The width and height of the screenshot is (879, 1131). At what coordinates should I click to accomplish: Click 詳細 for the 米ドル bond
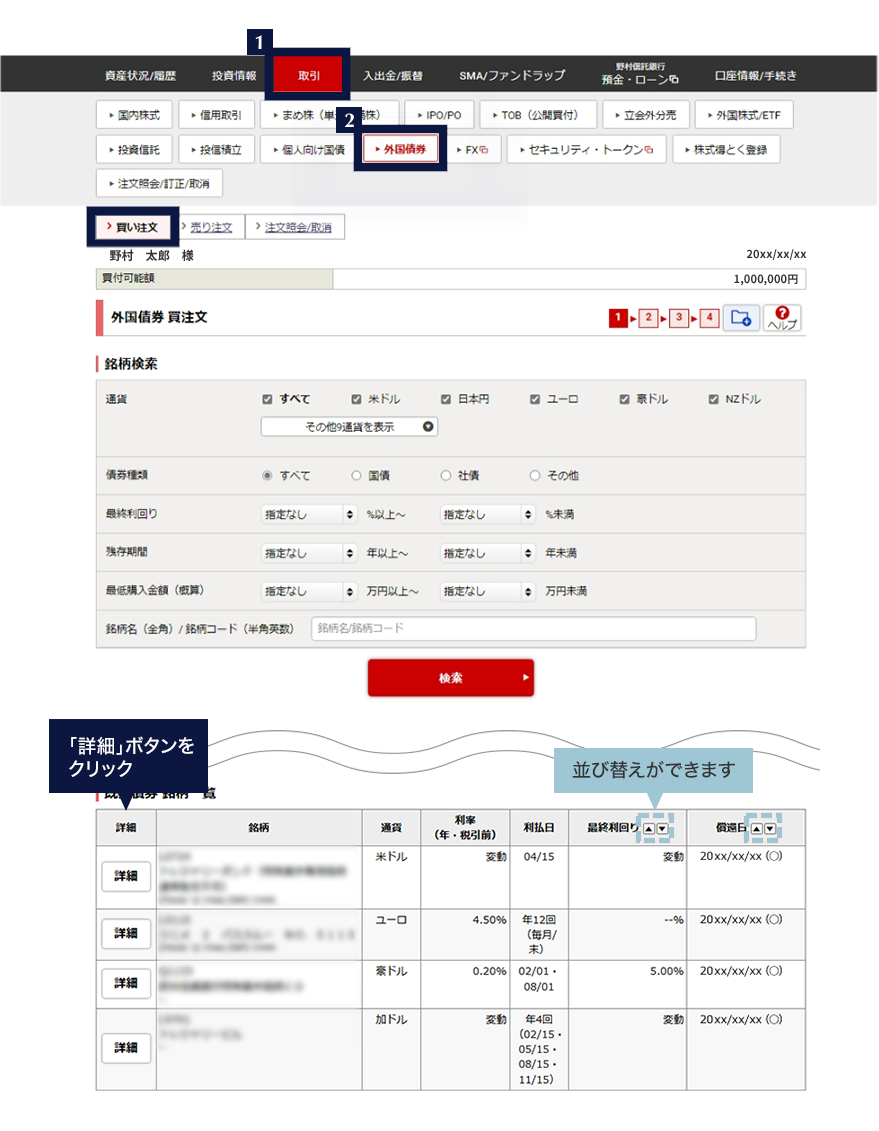click(x=125, y=876)
